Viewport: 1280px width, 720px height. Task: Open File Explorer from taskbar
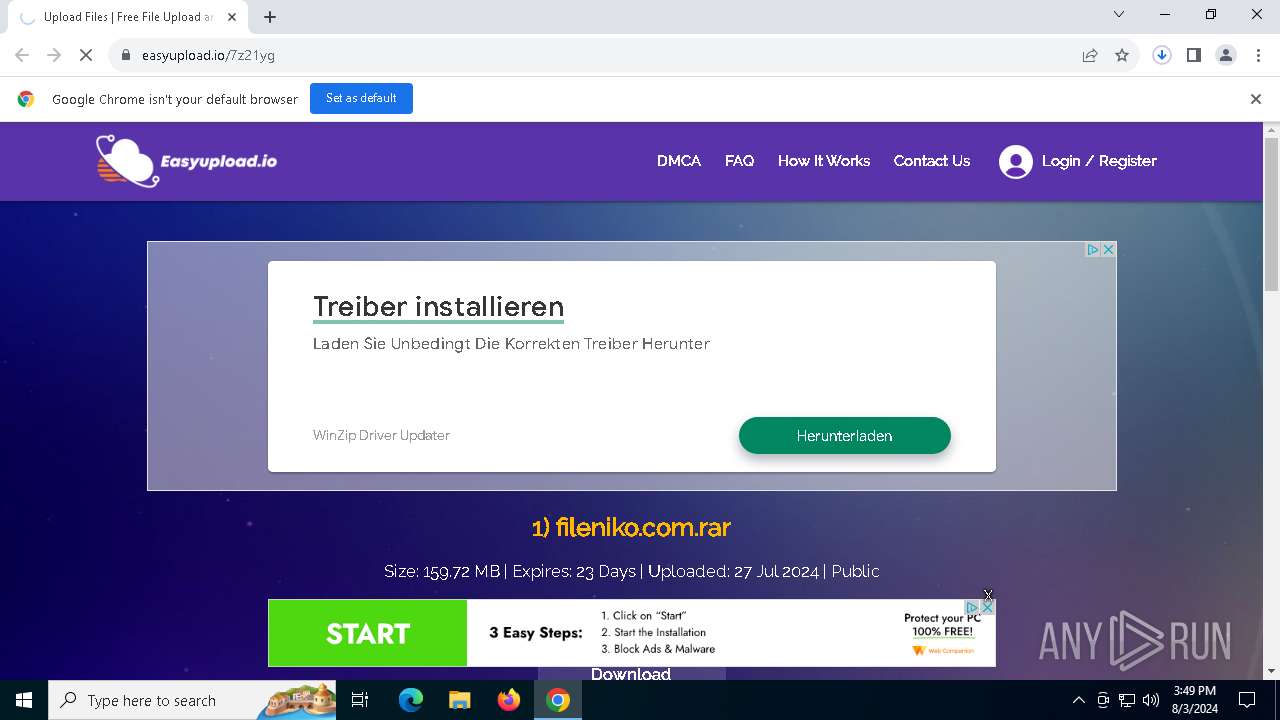[459, 700]
